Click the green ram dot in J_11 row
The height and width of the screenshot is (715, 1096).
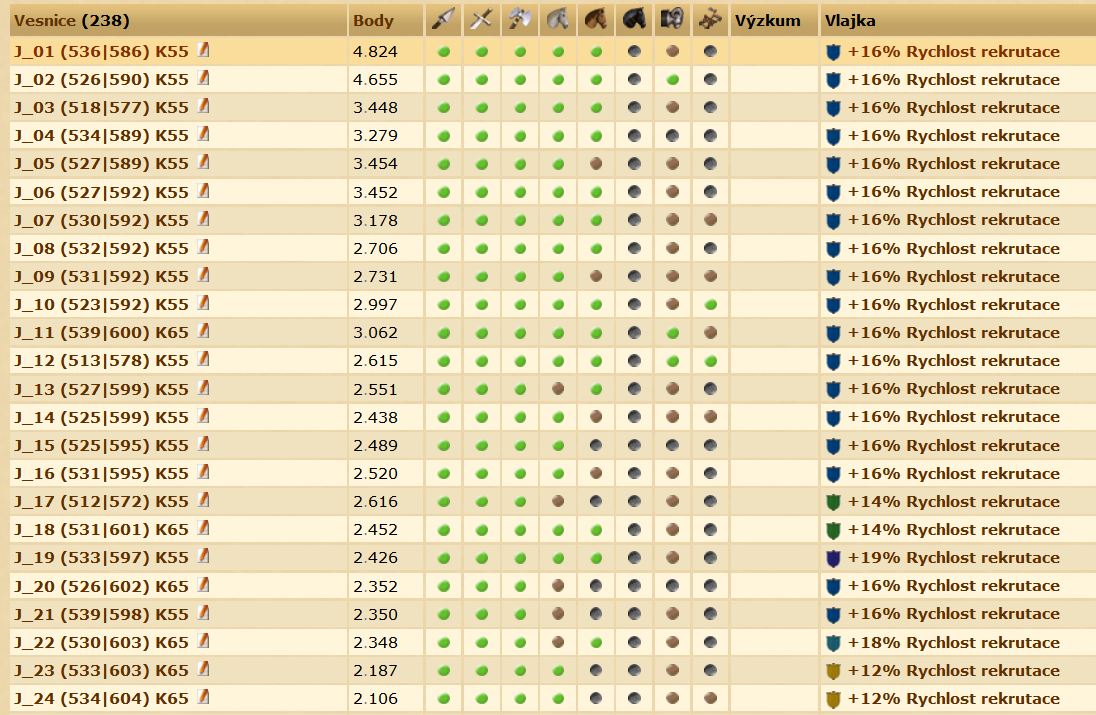point(672,333)
